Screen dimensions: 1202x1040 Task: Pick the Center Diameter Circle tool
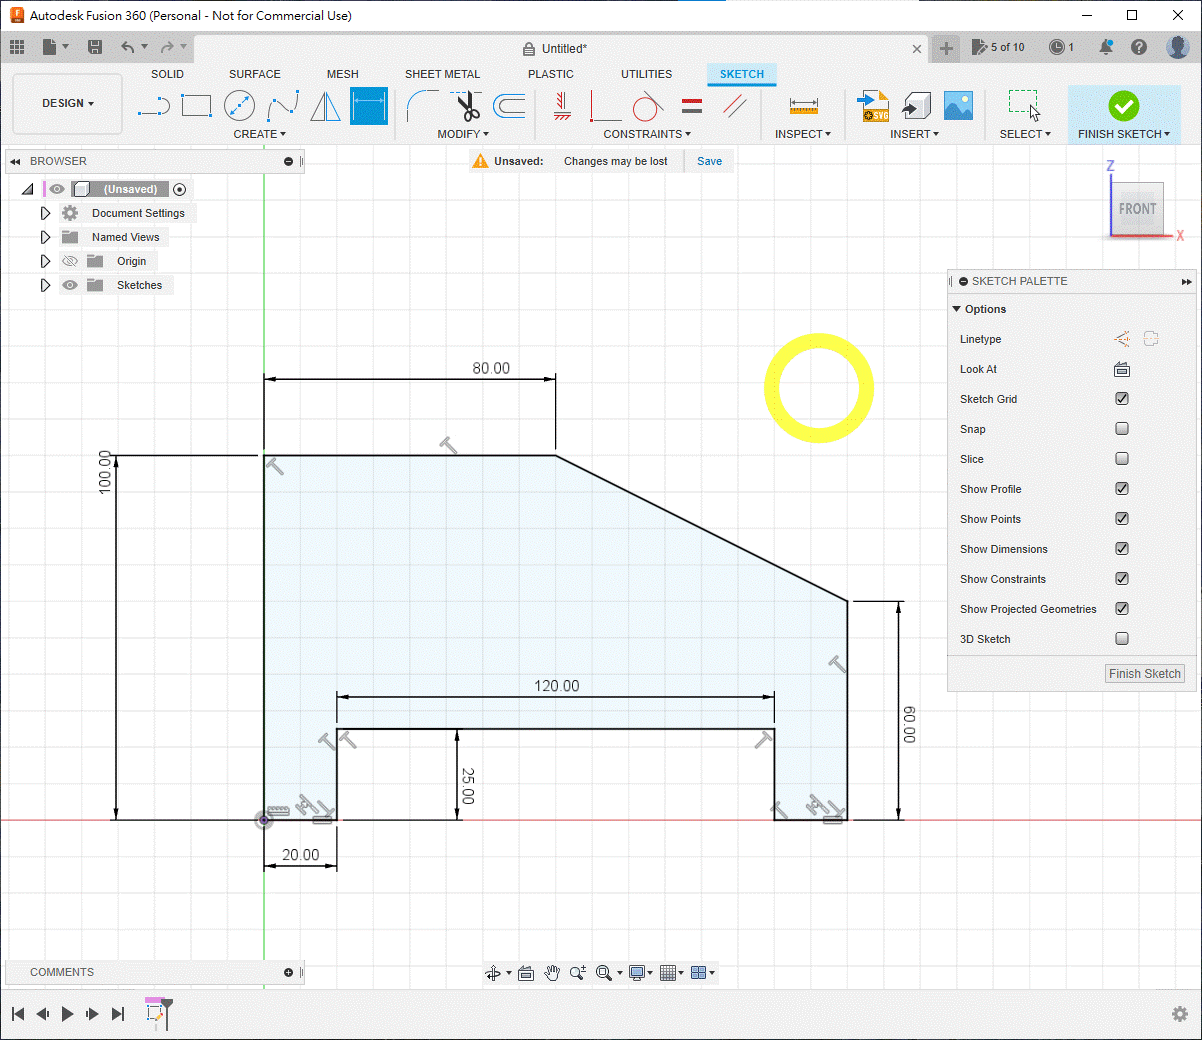239,106
